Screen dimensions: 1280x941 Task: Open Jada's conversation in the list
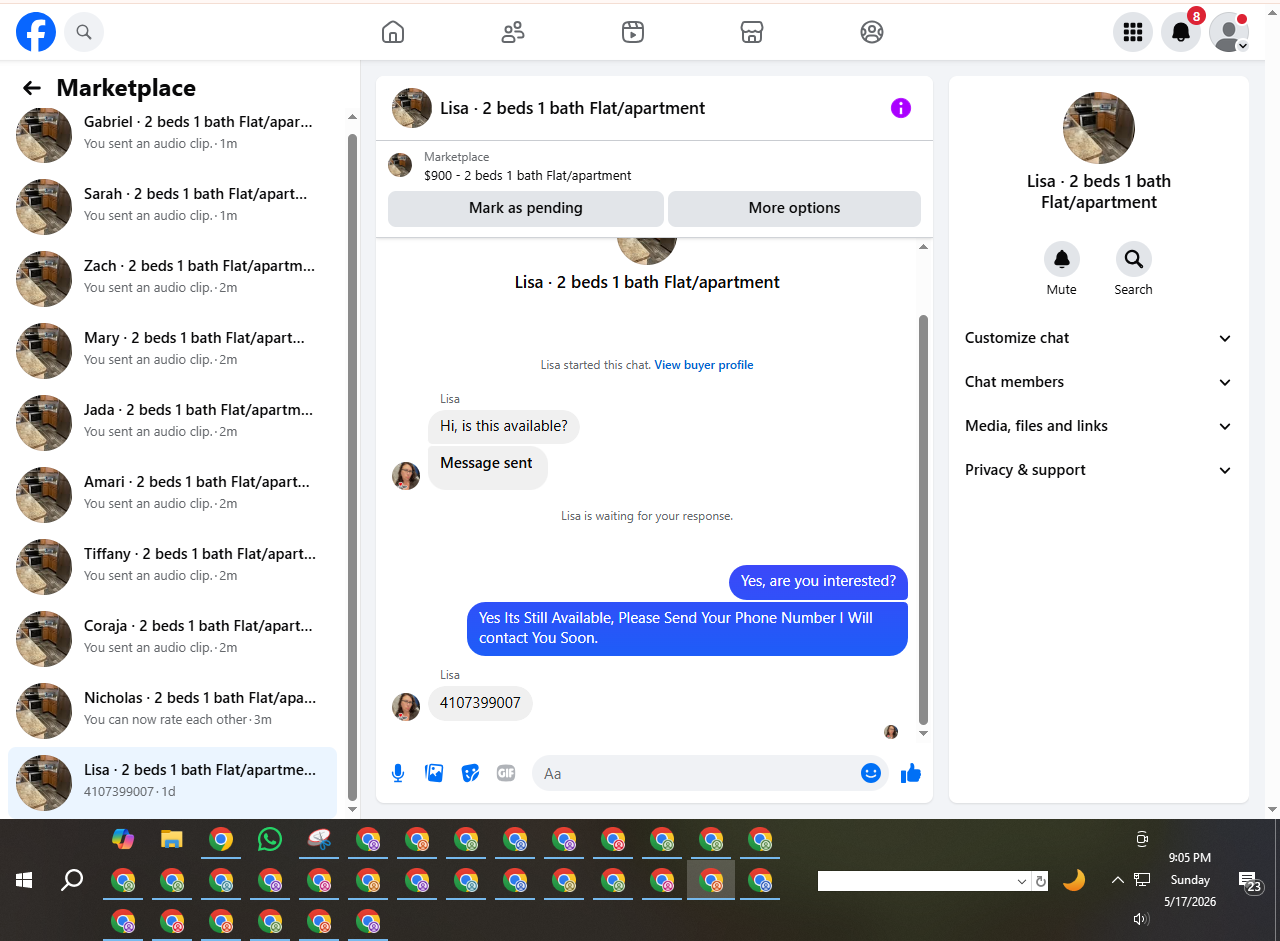click(x=174, y=423)
